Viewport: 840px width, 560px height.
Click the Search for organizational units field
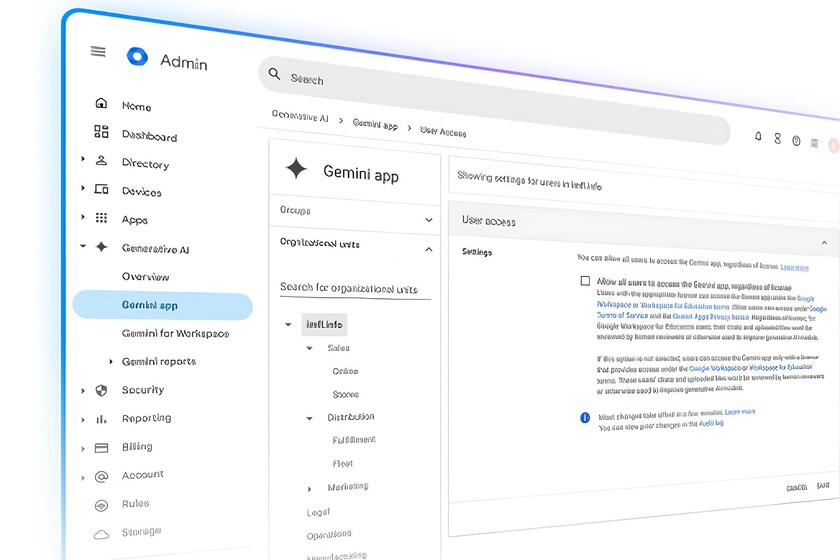pos(355,288)
